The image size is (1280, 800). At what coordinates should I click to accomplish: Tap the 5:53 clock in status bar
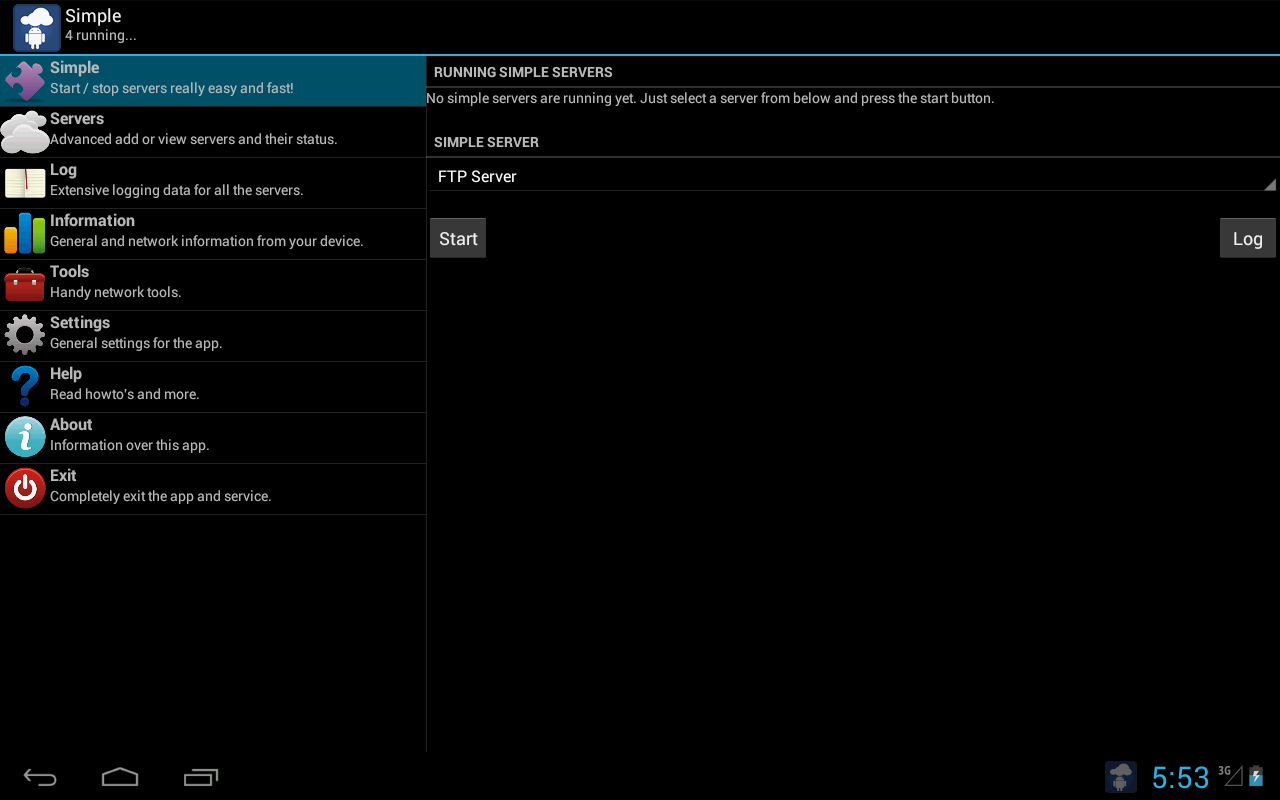[1180, 777]
